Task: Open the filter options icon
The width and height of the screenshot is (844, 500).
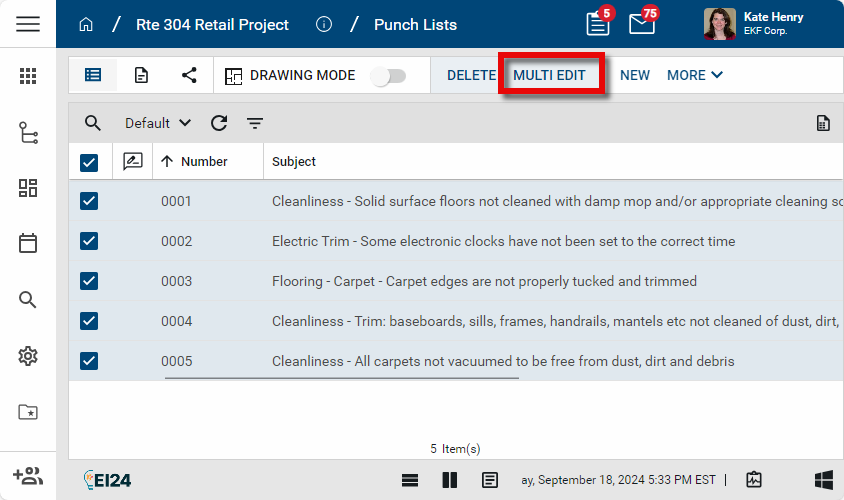Action: click(x=255, y=123)
